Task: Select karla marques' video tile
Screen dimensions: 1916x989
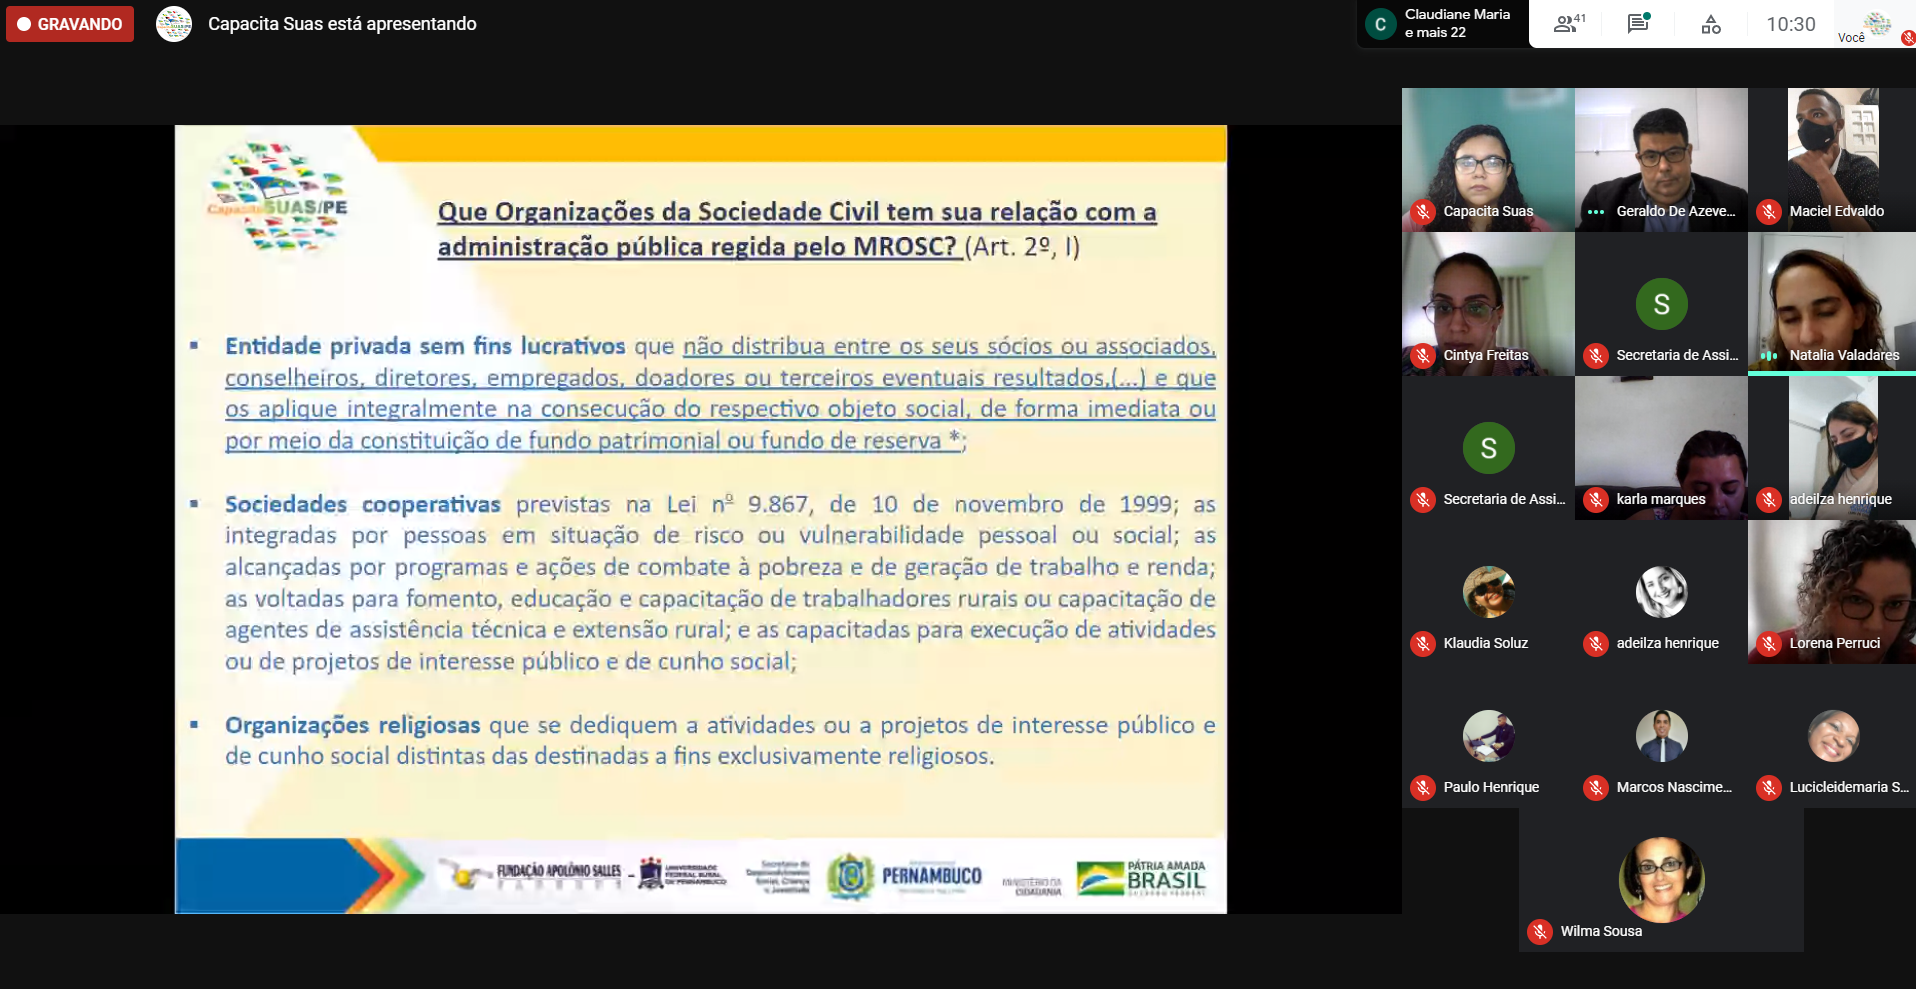Action: [x=1661, y=447]
